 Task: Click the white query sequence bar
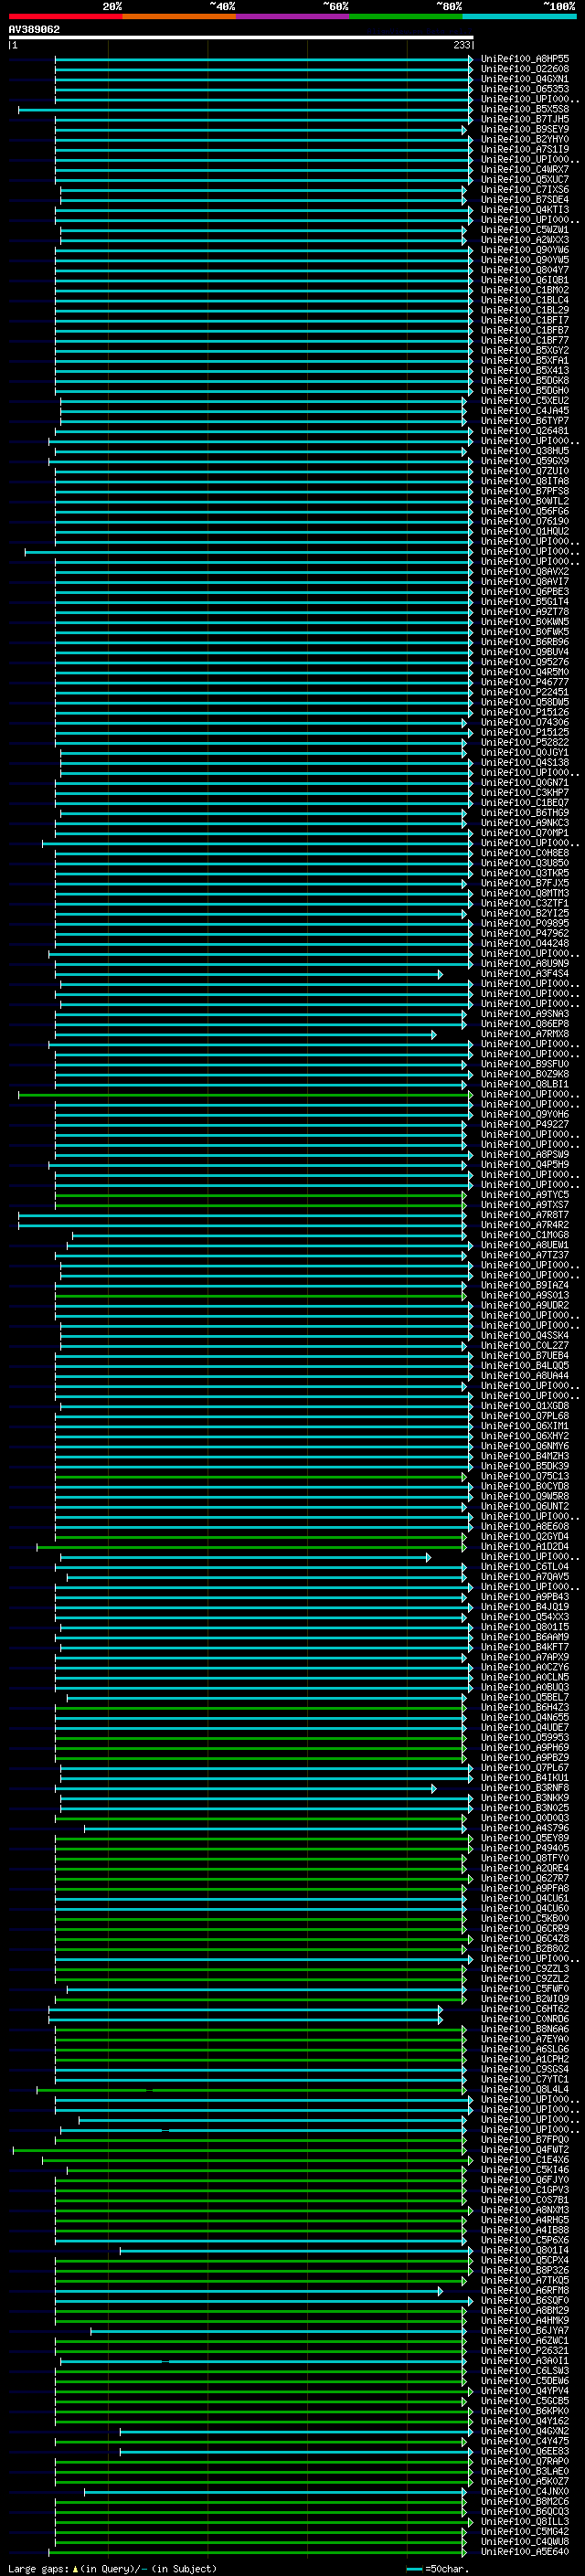241,37
